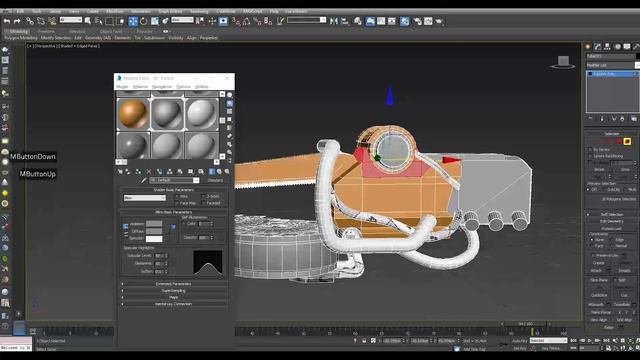Image resolution: width=640 pixels, height=360 pixels.
Task: Activate the Select and Move tool
Action: (x=133, y=21)
